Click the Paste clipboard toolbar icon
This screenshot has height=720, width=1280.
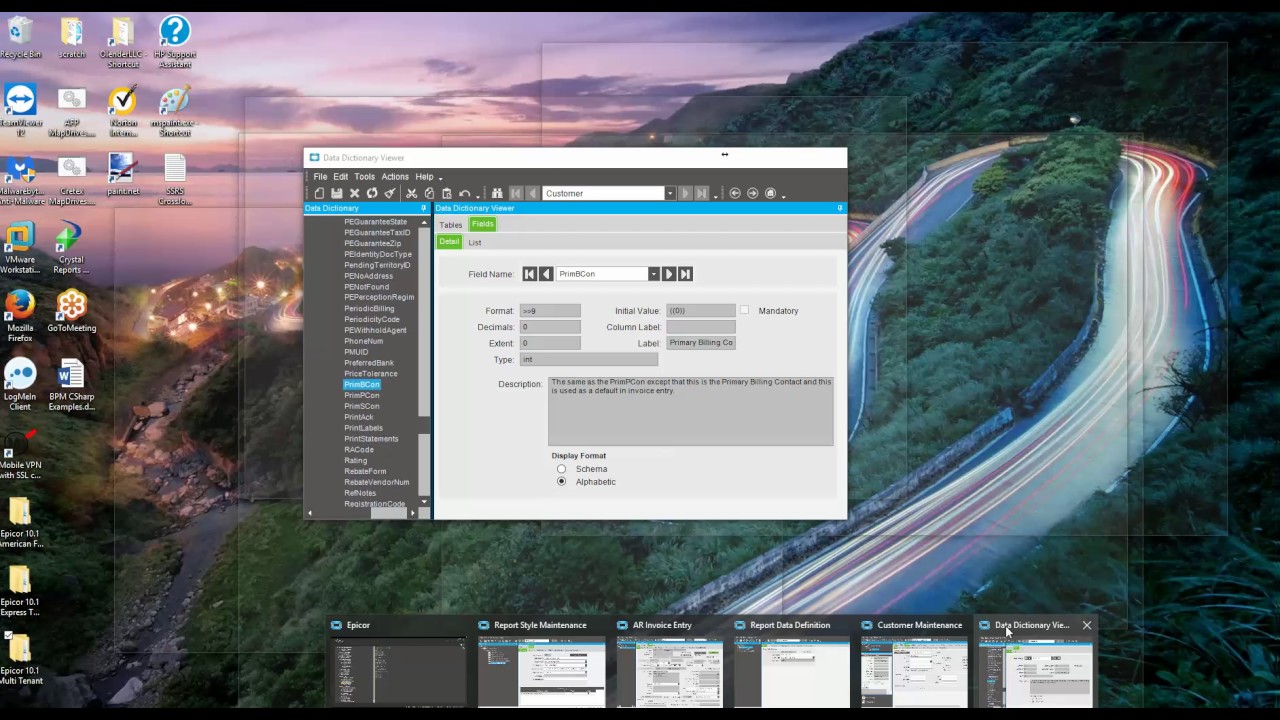(447, 193)
